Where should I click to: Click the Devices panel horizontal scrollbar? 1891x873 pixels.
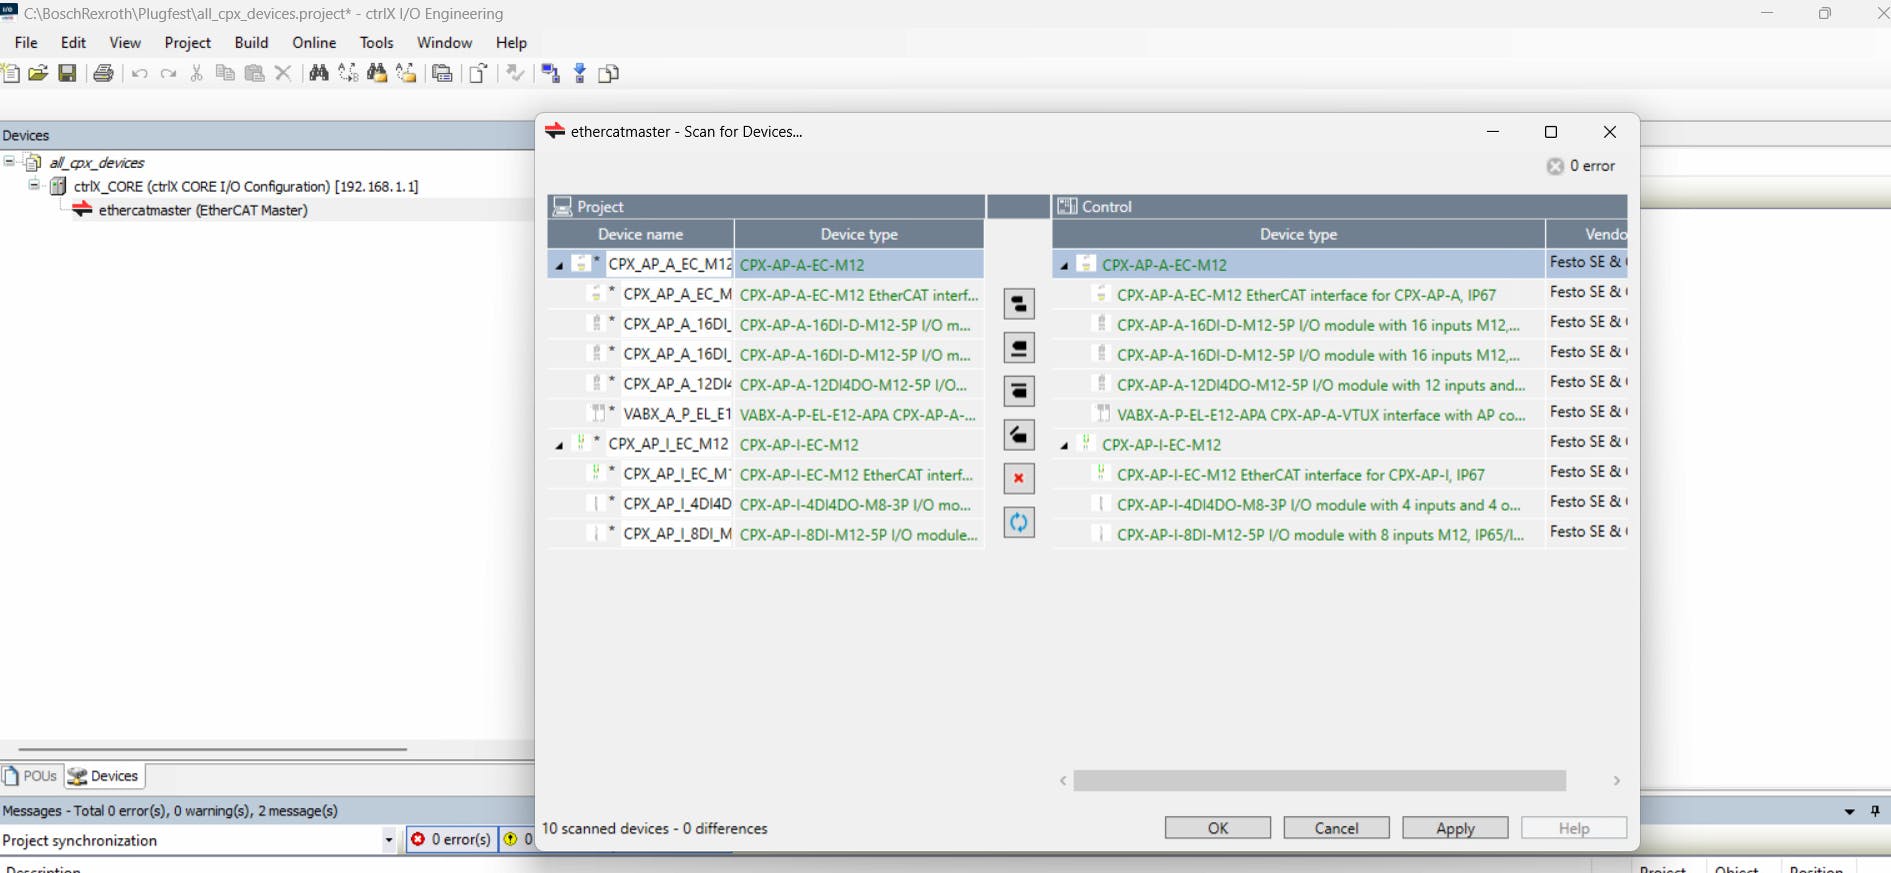point(212,748)
